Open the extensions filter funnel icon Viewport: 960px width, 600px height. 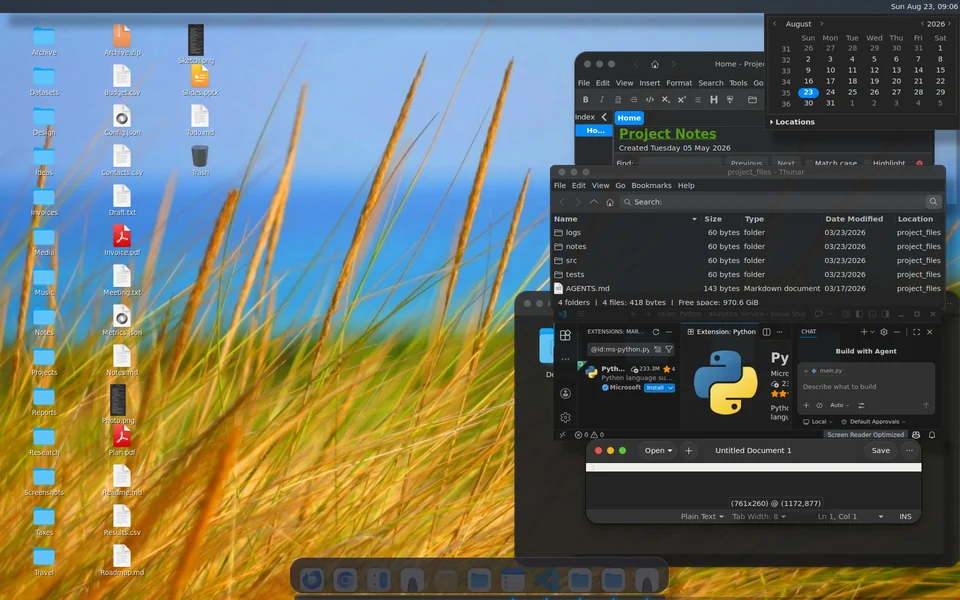pos(669,349)
